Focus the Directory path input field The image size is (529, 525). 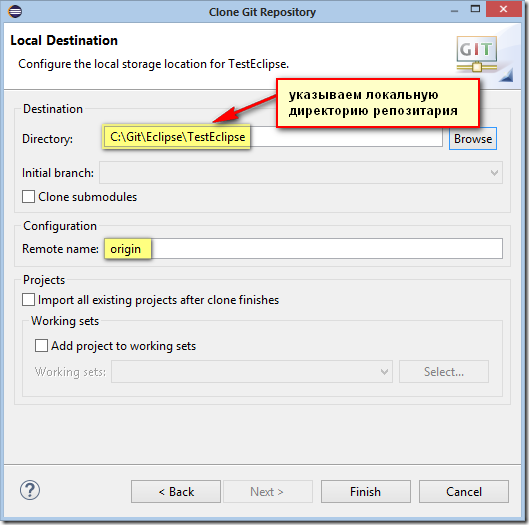click(273, 137)
